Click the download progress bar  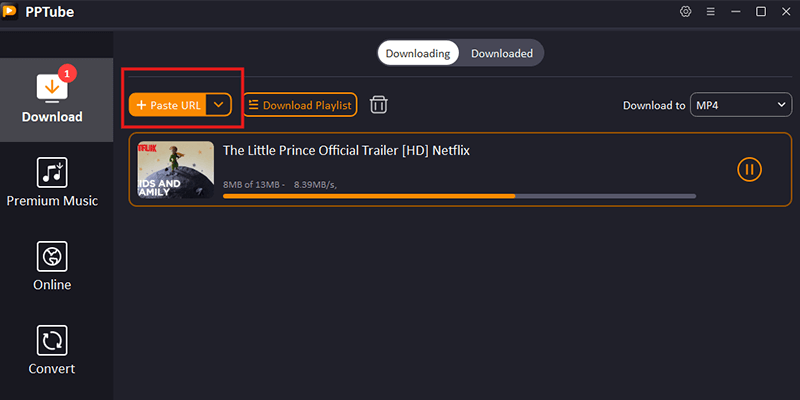point(459,196)
